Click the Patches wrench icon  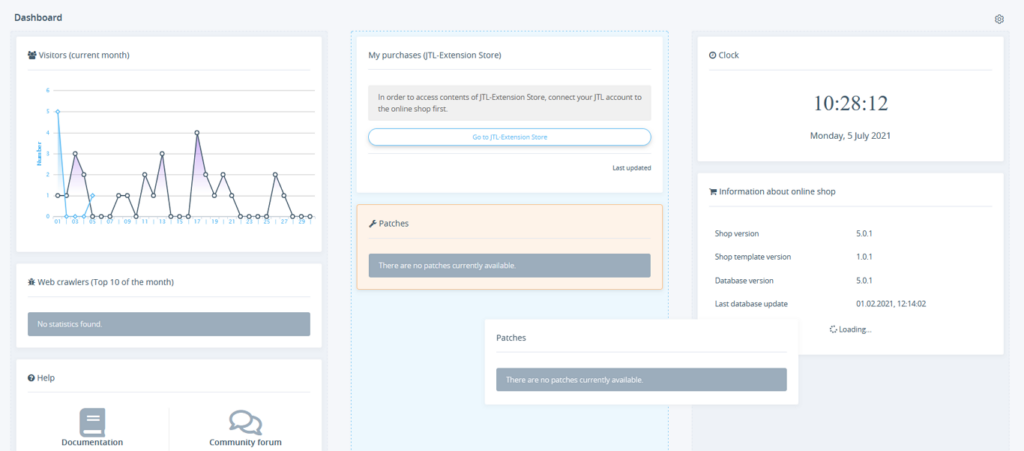tap(372, 223)
